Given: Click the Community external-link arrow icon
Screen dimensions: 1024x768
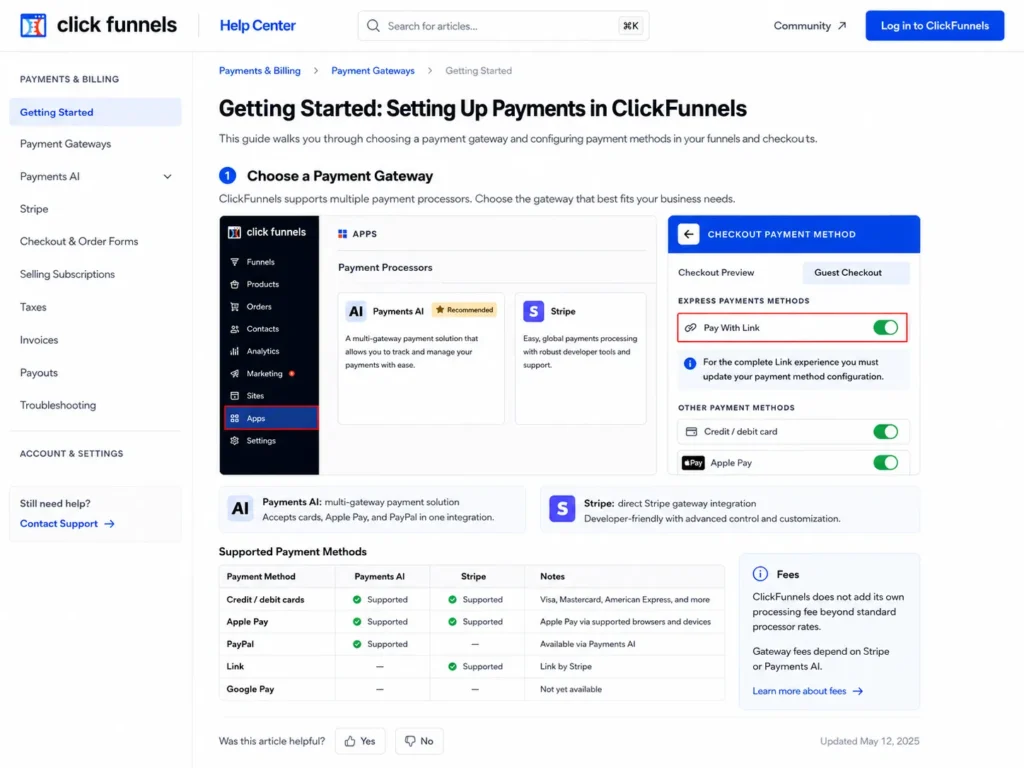Looking at the screenshot, I should pyautogui.click(x=842, y=25).
